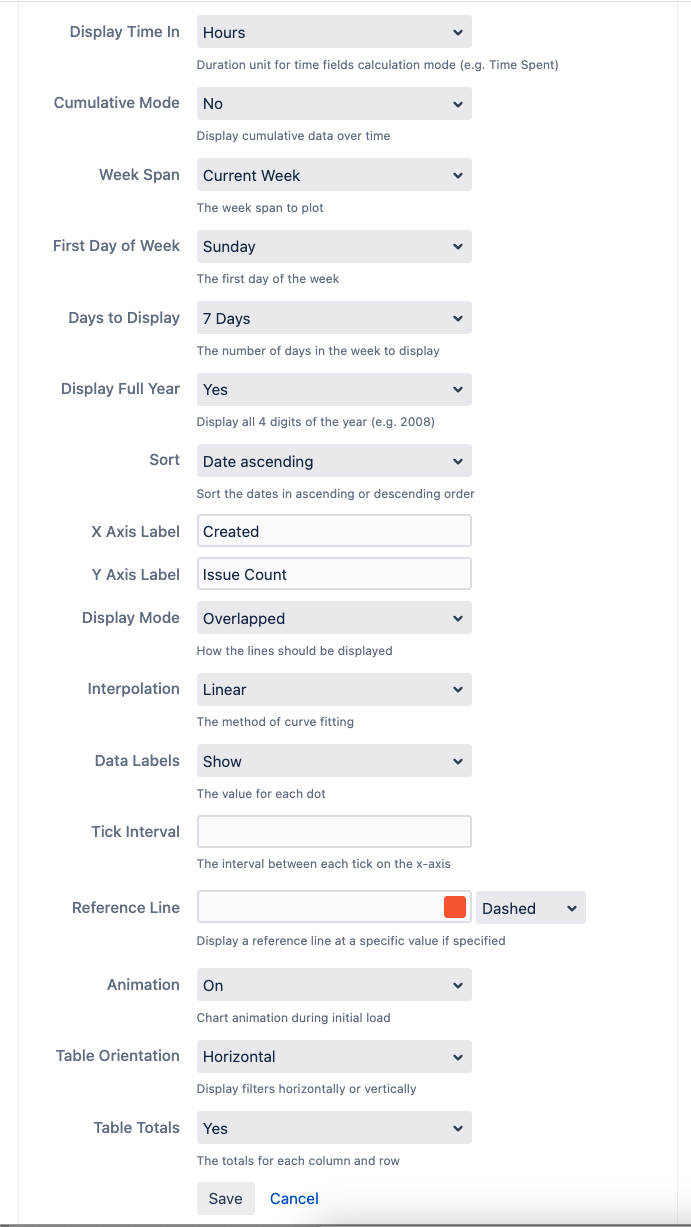Open the Display Mode dropdown

(x=333, y=617)
